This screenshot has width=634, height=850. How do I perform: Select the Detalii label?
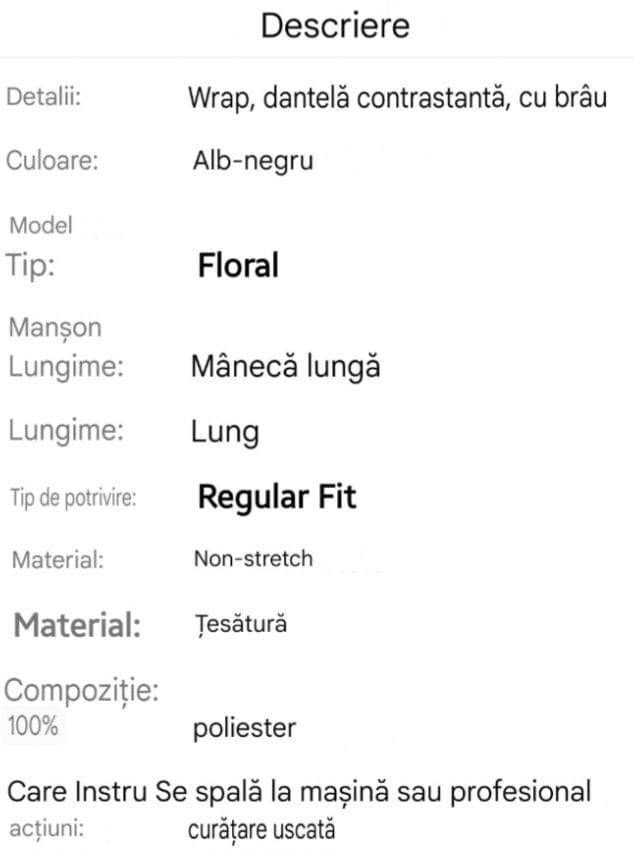[x=44, y=98]
